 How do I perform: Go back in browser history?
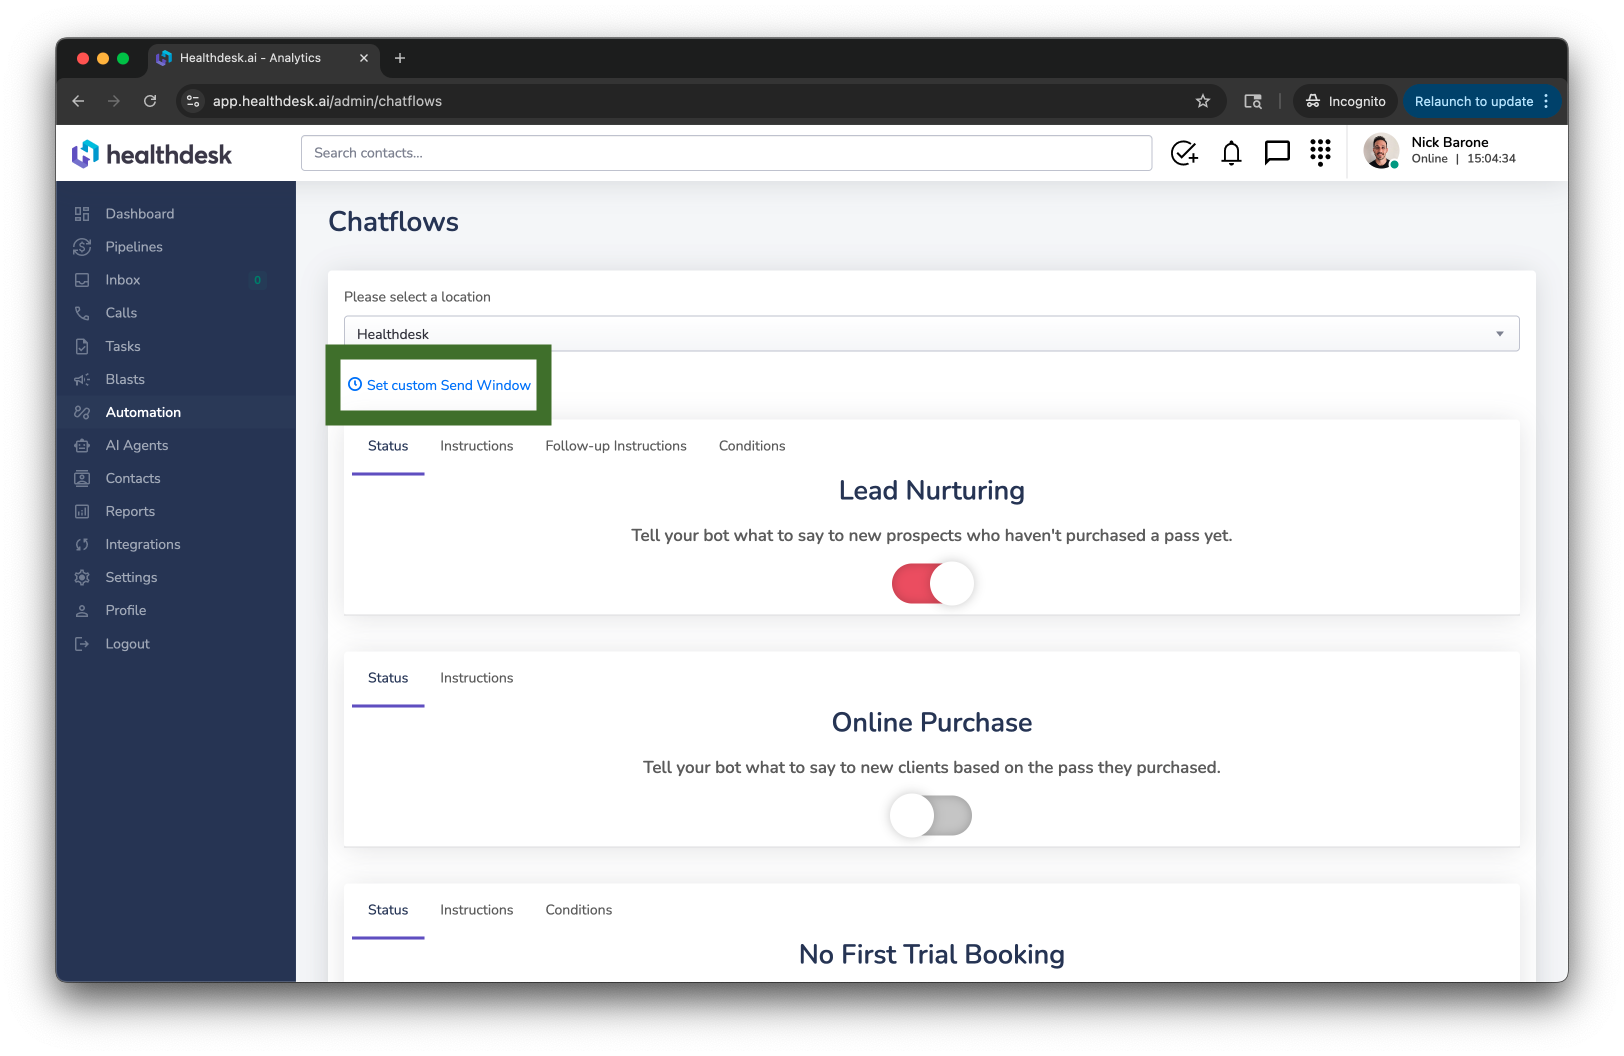point(78,101)
